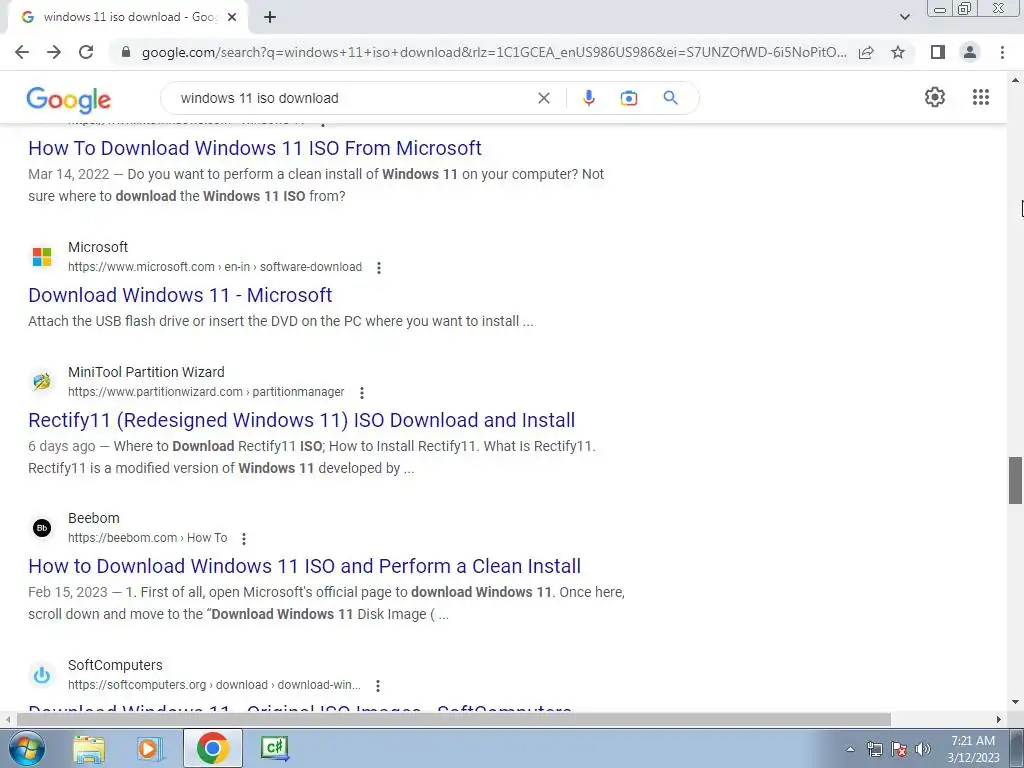Click the address bar URL
Viewport: 1024px width, 768px height.
494,52
